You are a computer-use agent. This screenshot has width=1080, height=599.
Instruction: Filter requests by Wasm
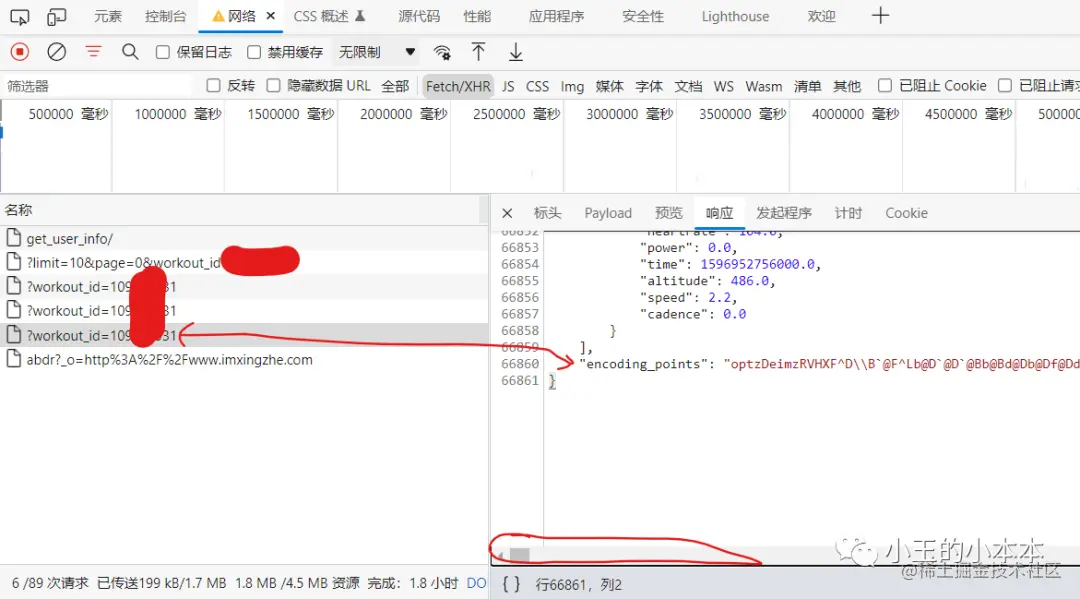[764, 86]
